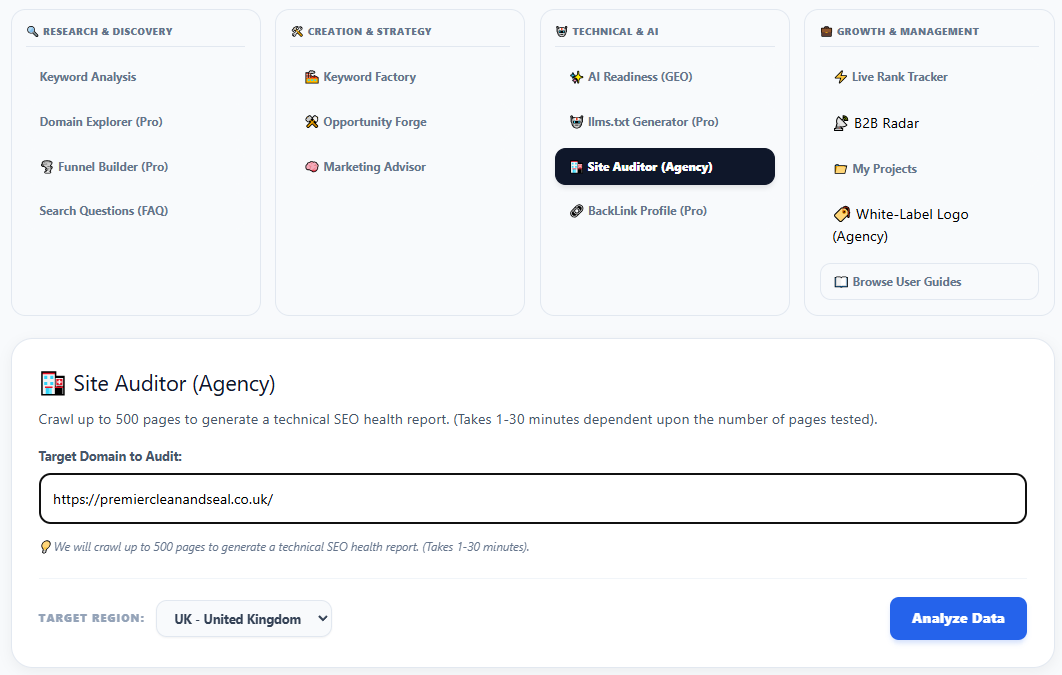Select Keyword Factory text label
1062x675 pixels.
click(370, 77)
